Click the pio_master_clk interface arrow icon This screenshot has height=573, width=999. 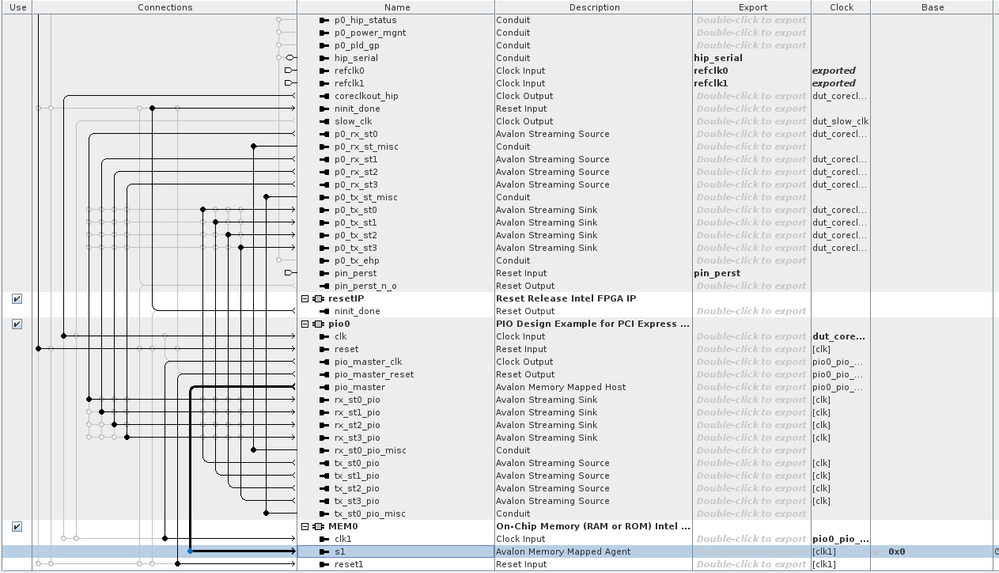(324, 361)
